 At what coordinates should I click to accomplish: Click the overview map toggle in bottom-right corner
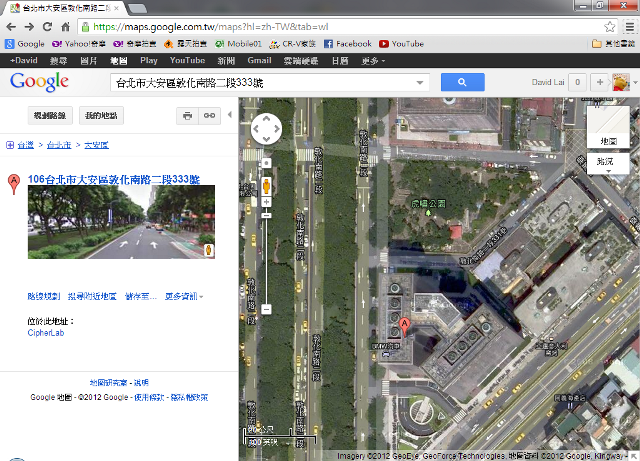point(634,456)
